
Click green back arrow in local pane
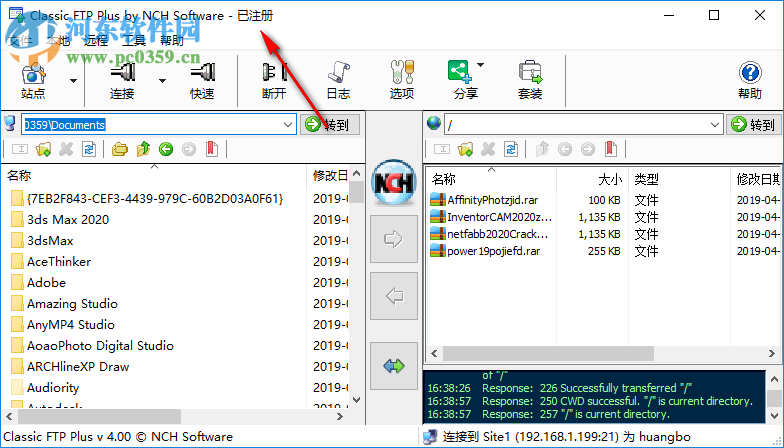coord(166,149)
